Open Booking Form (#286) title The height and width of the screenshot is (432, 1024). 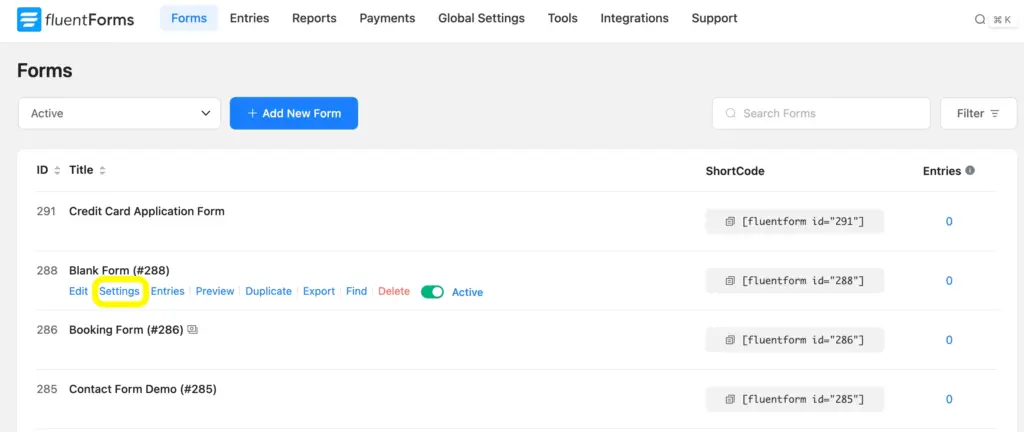(x=126, y=330)
